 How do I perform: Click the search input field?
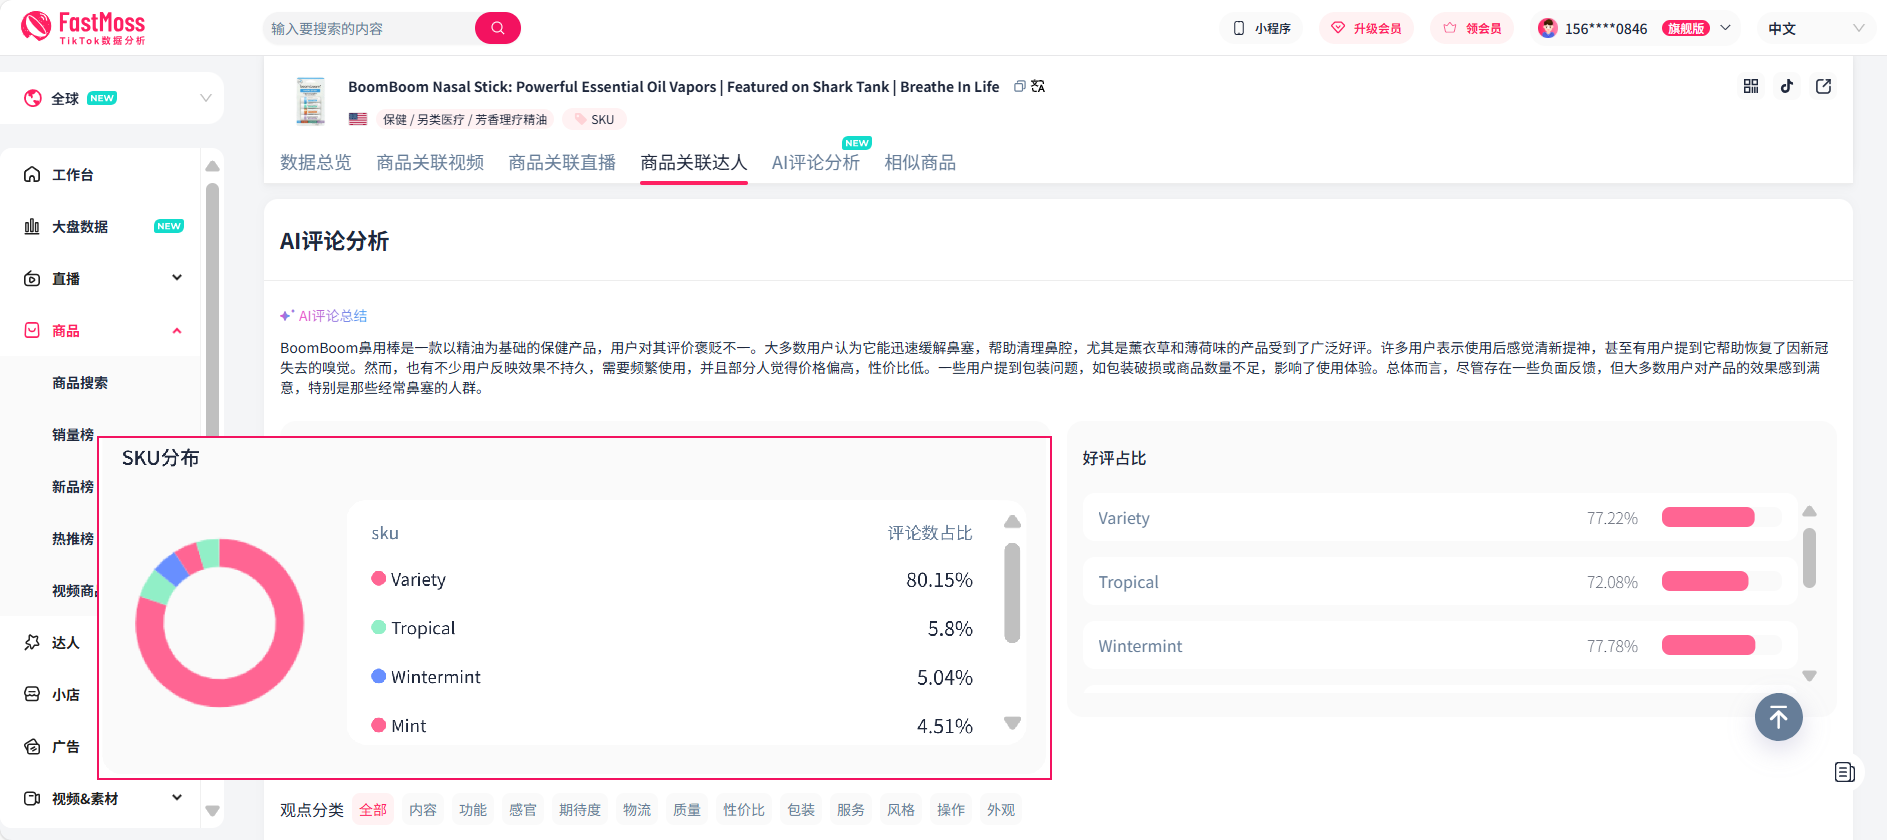pos(370,28)
